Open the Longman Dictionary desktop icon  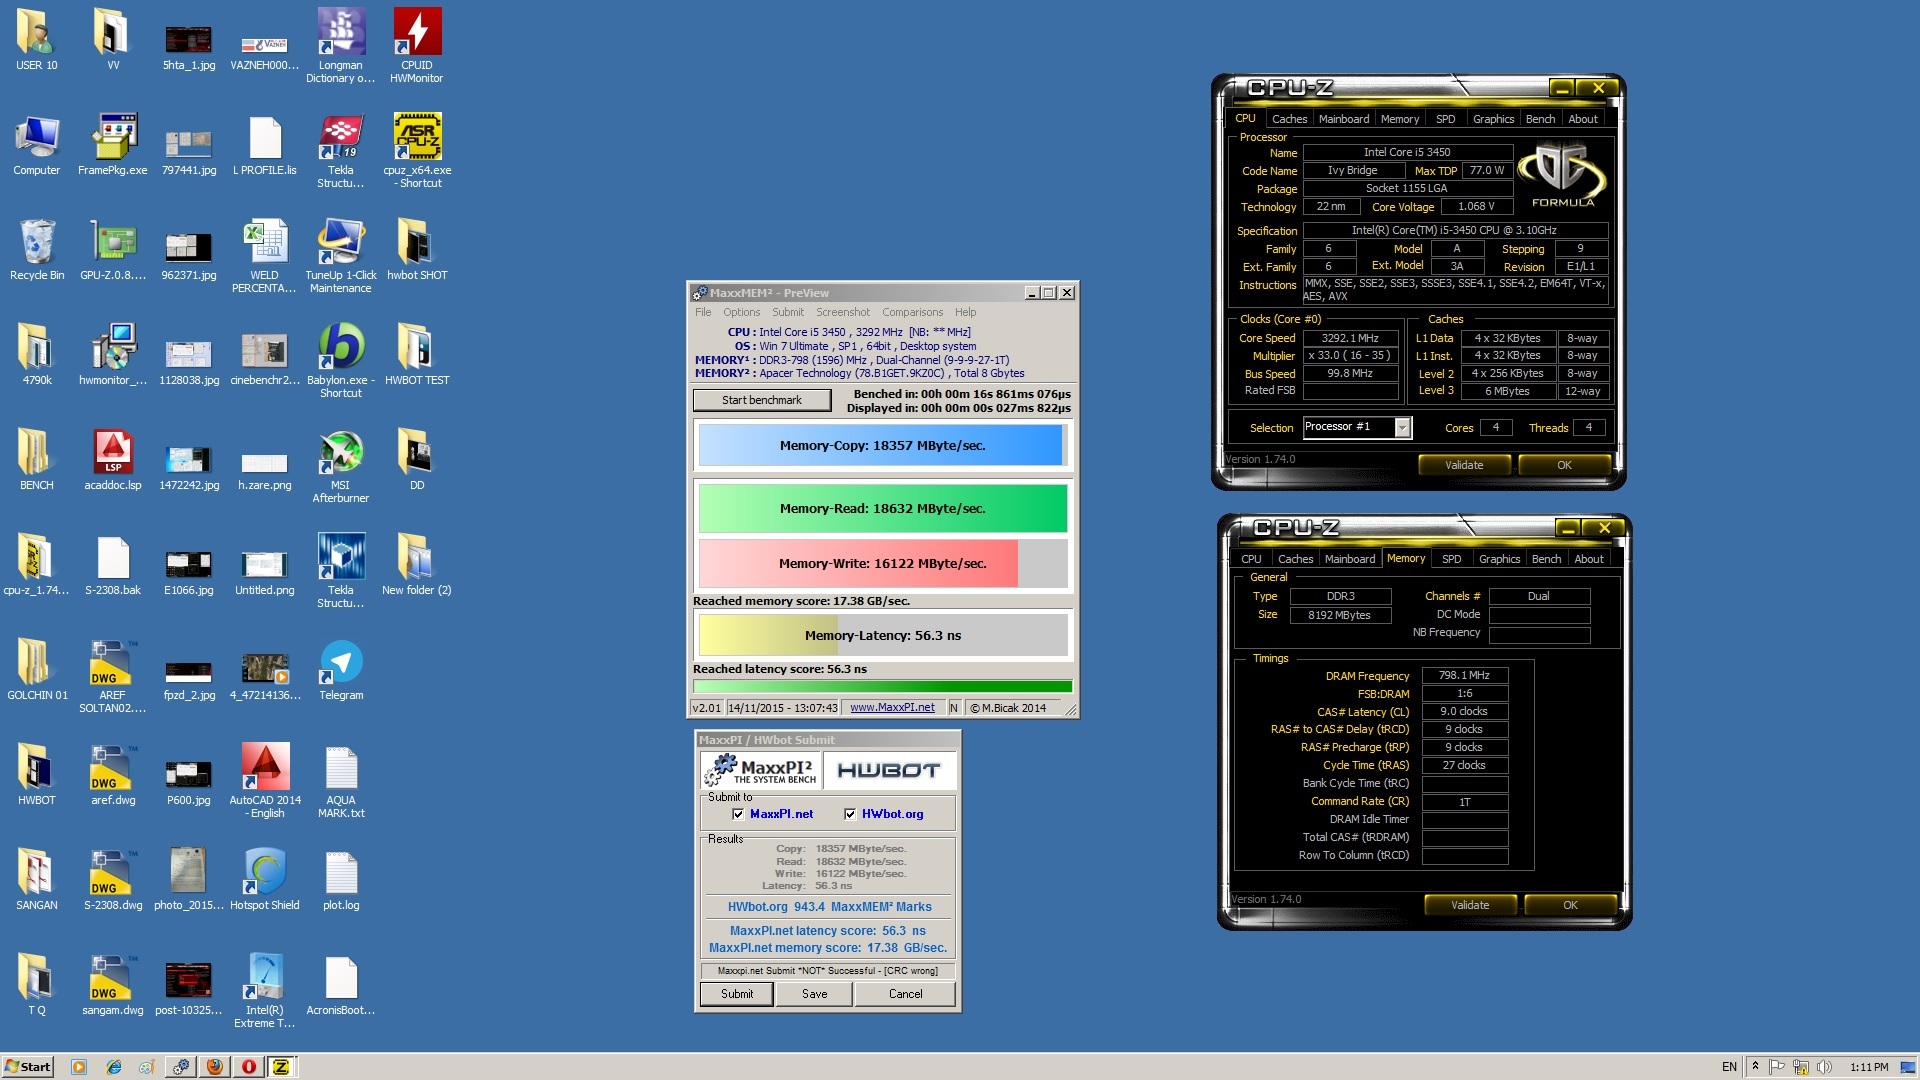click(341, 45)
